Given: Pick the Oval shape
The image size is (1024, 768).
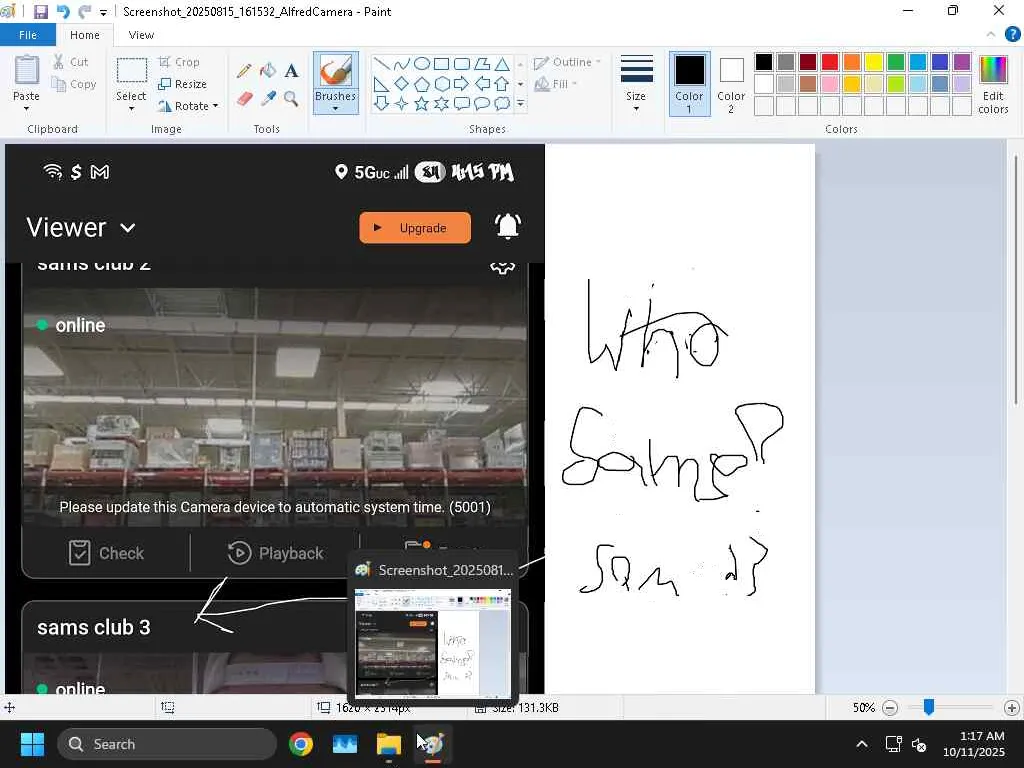Looking at the screenshot, I should pos(422,63).
